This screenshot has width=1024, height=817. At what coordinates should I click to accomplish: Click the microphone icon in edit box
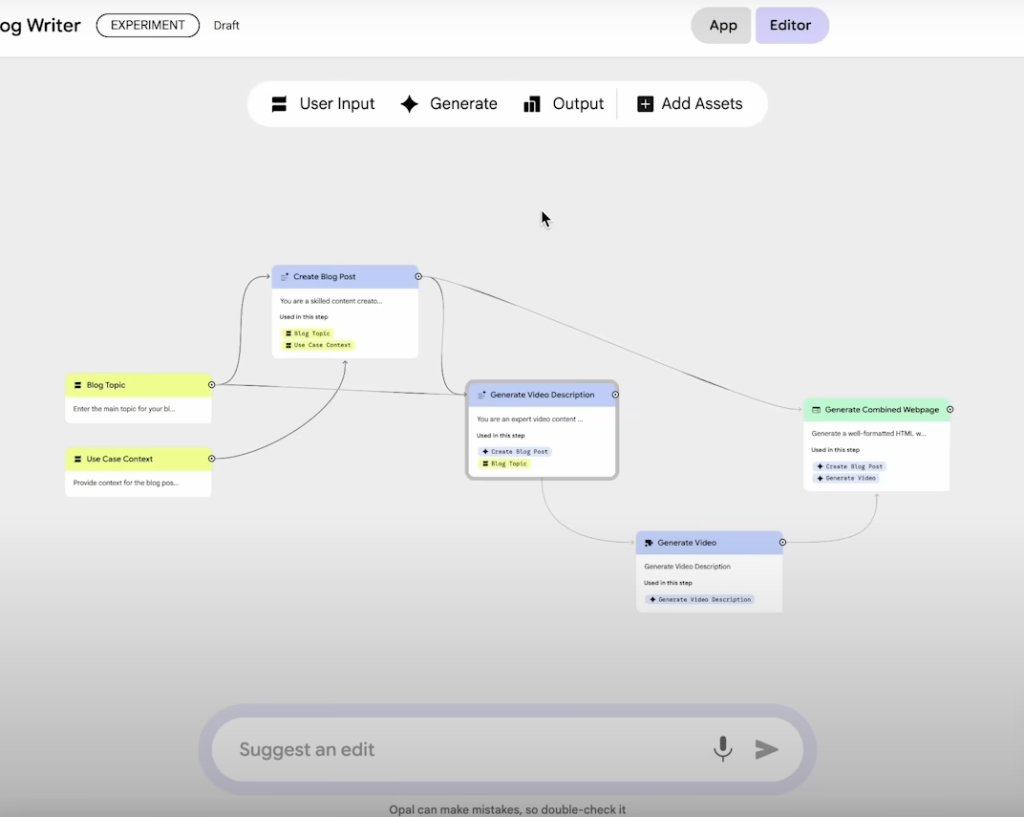(x=723, y=749)
